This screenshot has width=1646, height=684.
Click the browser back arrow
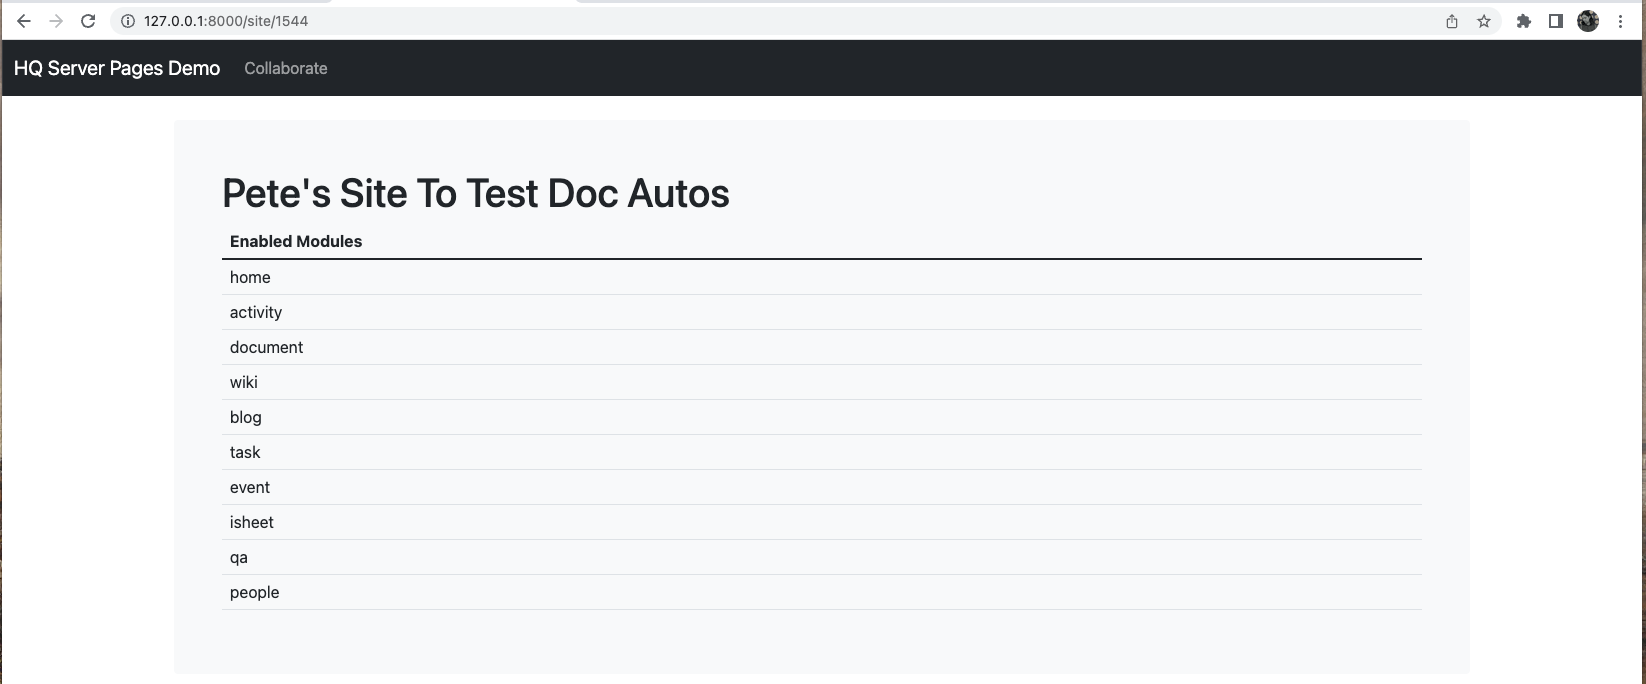click(x=24, y=21)
